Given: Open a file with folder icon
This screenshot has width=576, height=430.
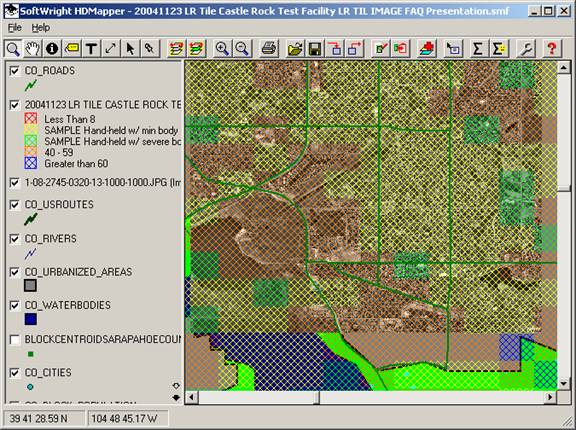Looking at the screenshot, I should tap(295, 48).
